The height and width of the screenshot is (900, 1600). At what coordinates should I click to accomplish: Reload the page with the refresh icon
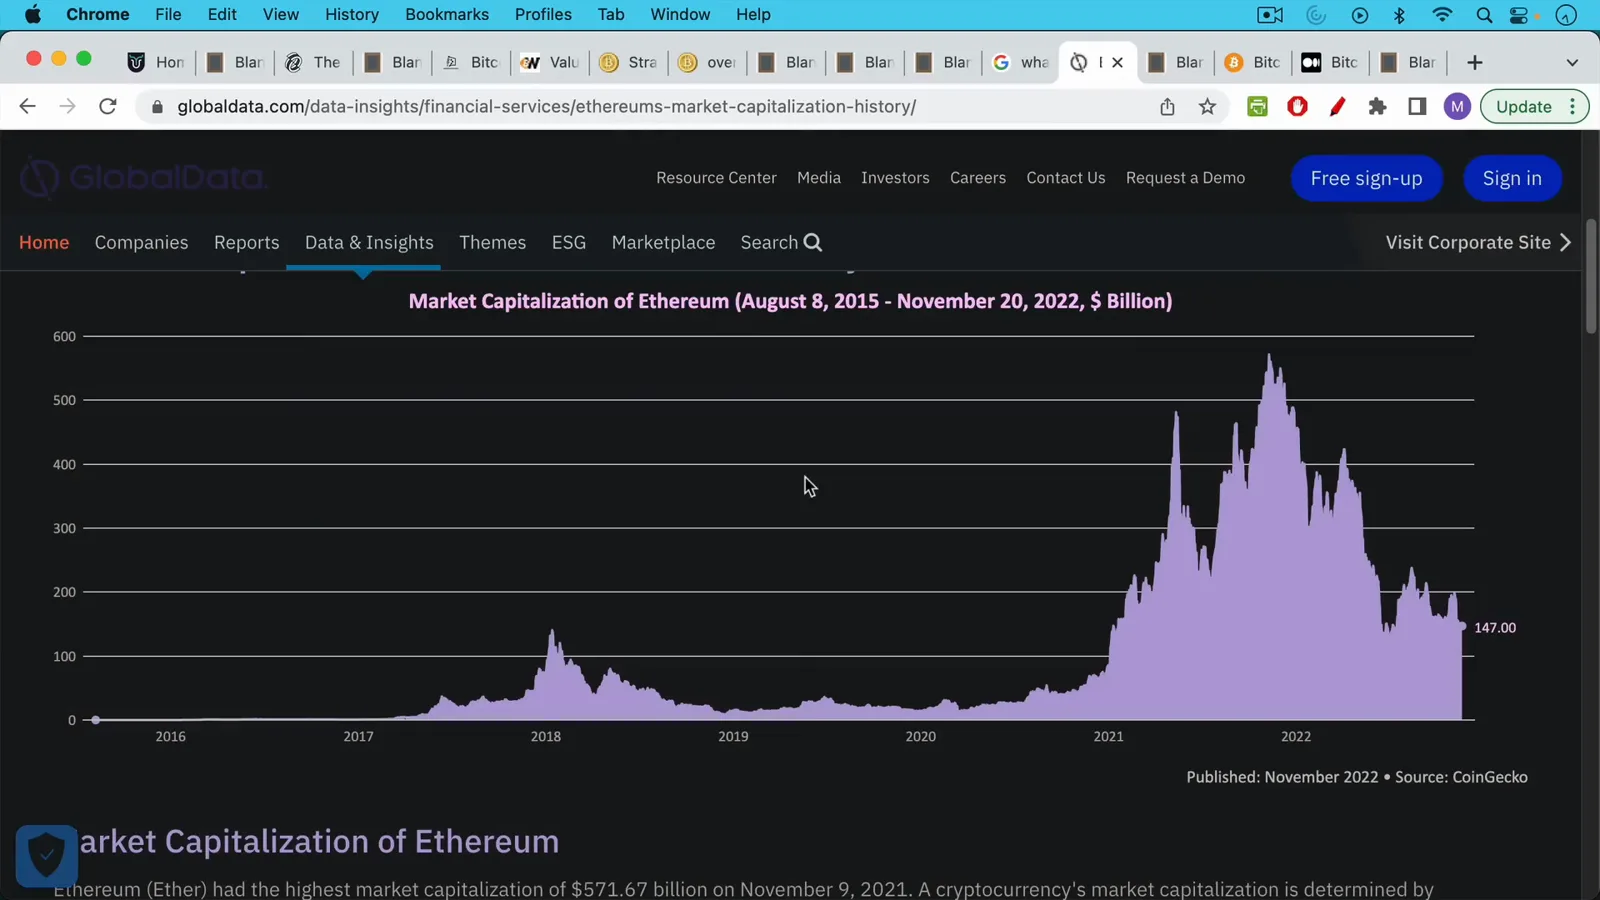pyautogui.click(x=108, y=106)
